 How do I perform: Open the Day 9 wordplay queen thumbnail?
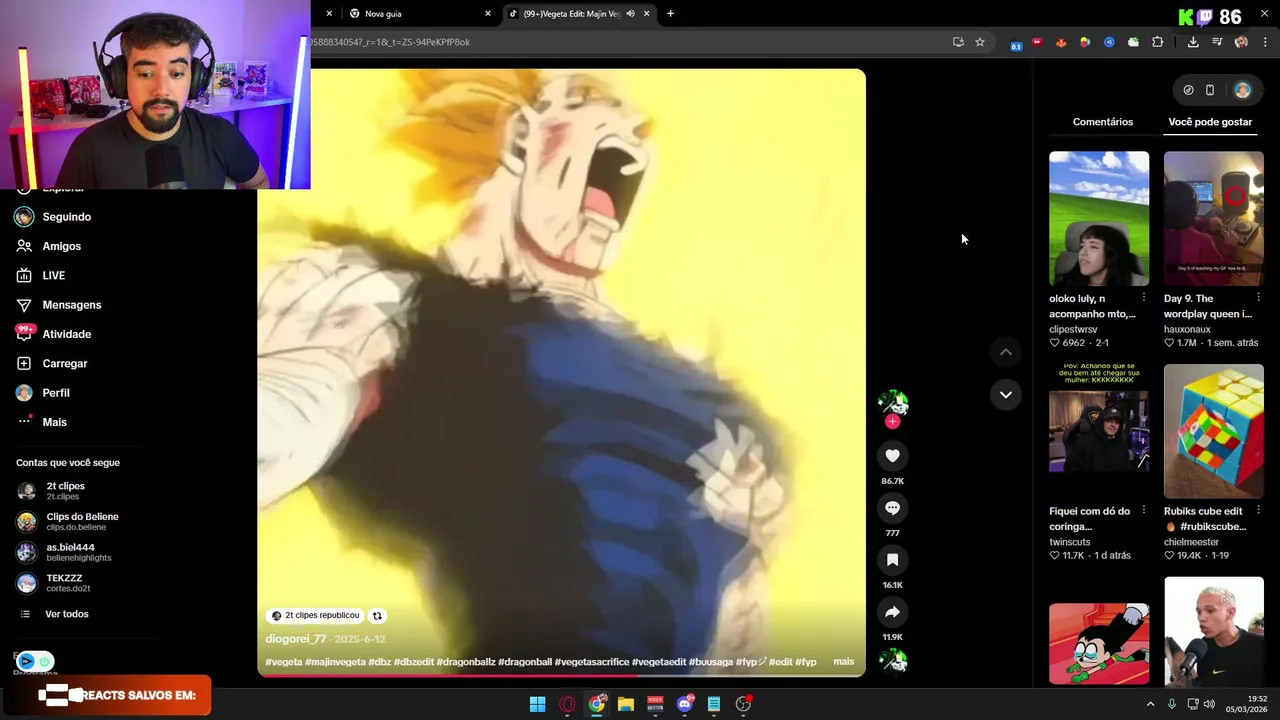pyautogui.click(x=1214, y=219)
